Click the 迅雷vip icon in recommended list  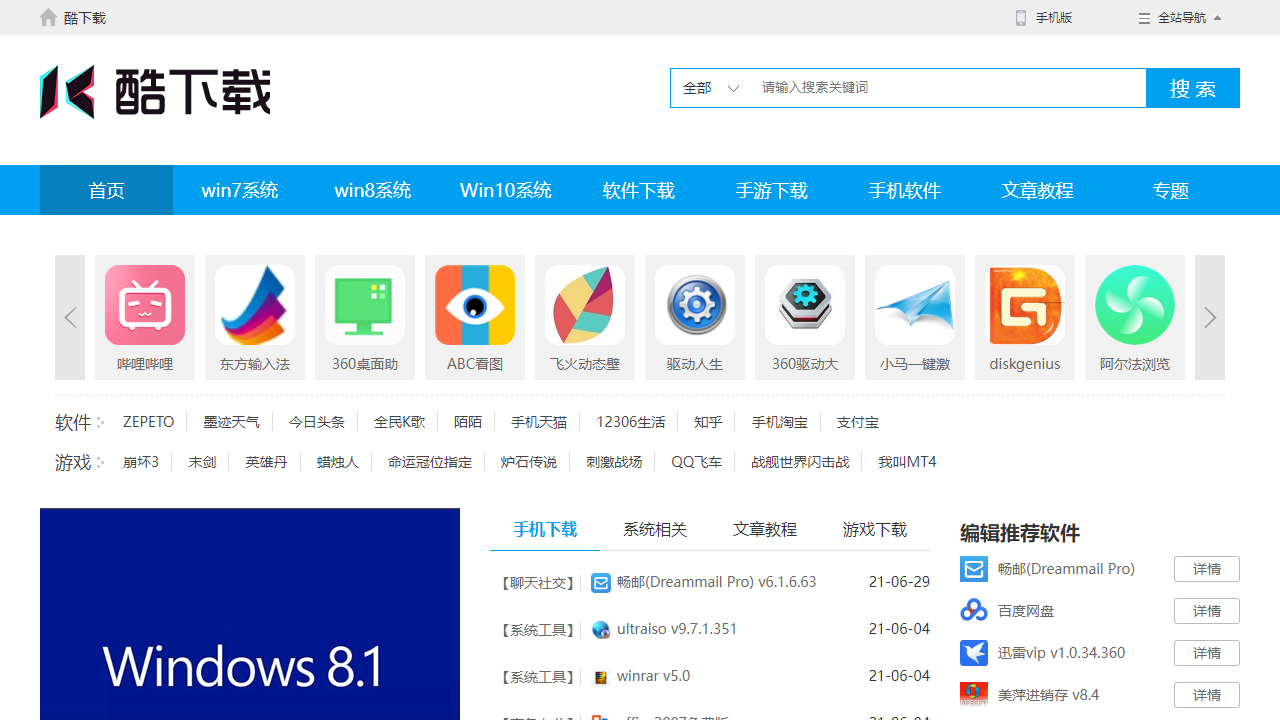973,652
